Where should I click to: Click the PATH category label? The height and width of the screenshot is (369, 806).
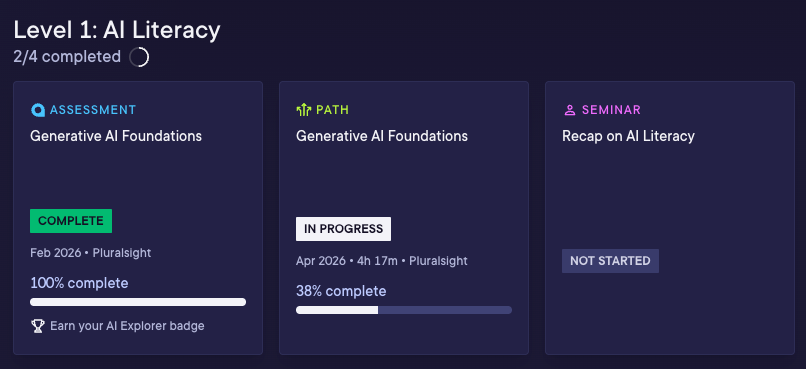333,110
